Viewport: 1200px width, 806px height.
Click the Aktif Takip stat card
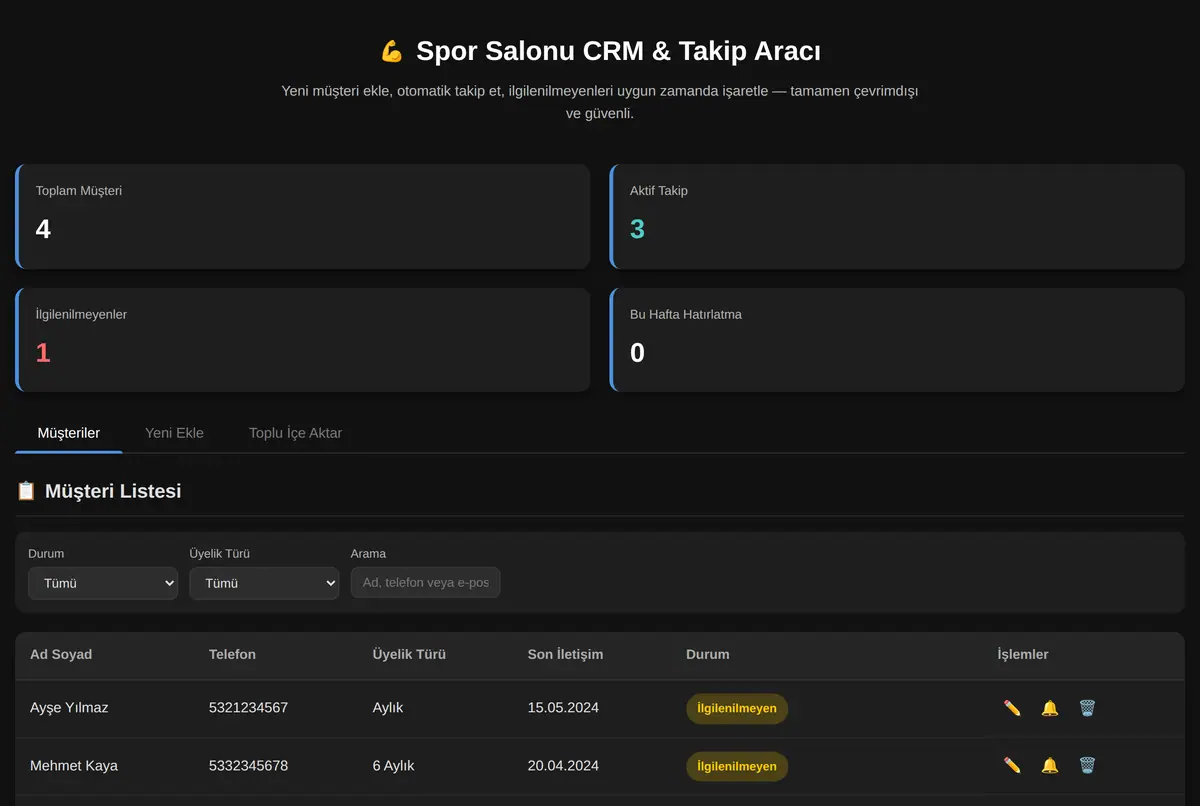click(897, 216)
